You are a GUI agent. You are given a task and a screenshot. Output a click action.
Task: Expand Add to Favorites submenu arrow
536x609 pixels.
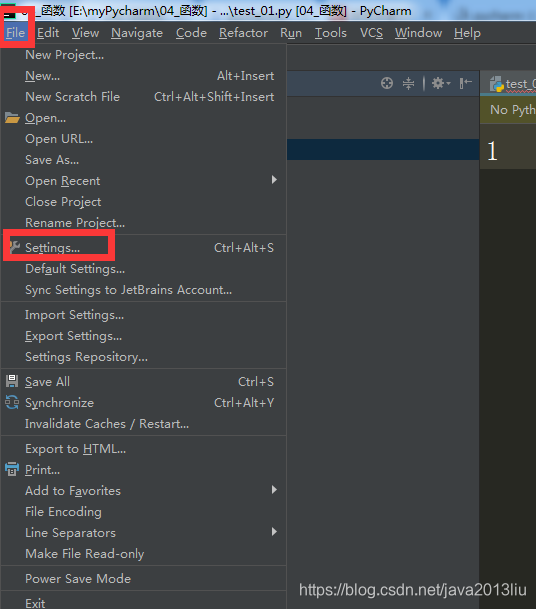274,490
